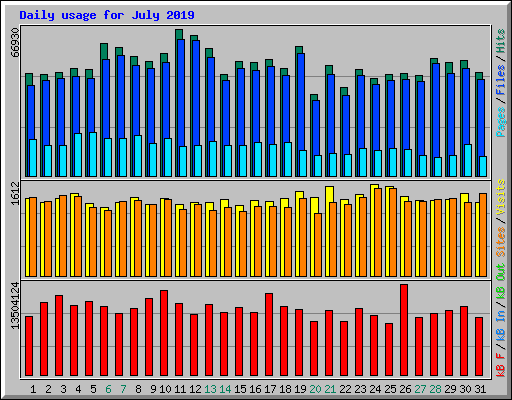Select the red kB bar for day 1
Viewport: 512px width, 400px height.
(x=29, y=346)
